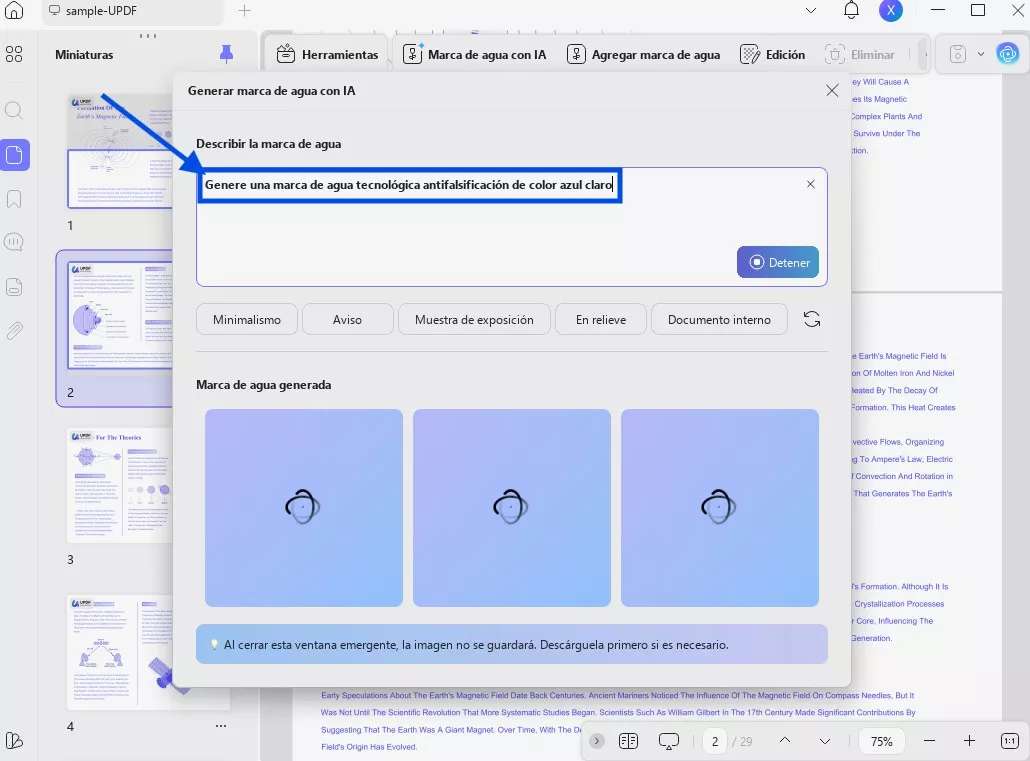Open the bookmarks panel icon
The width and height of the screenshot is (1030, 761).
[14, 199]
